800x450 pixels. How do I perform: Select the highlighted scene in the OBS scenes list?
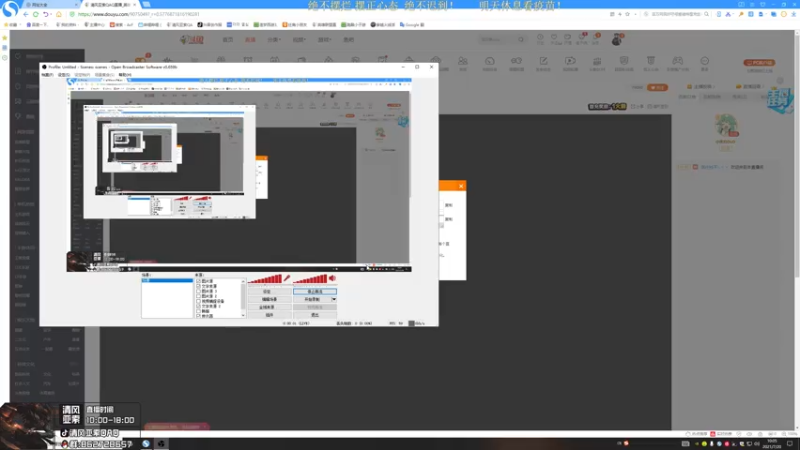point(167,280)
